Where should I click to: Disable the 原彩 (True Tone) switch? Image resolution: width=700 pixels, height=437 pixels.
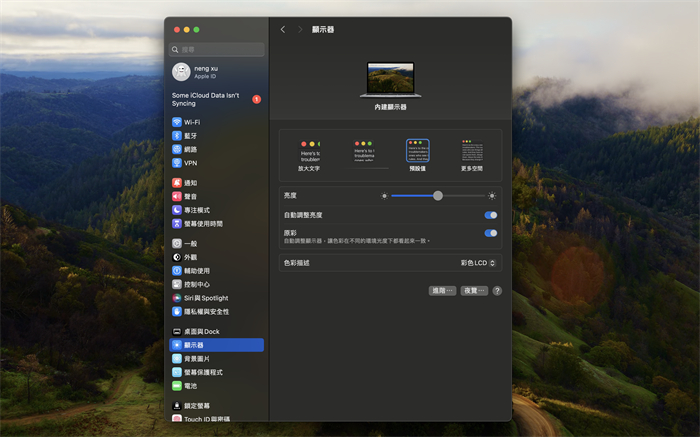[490, 233]
